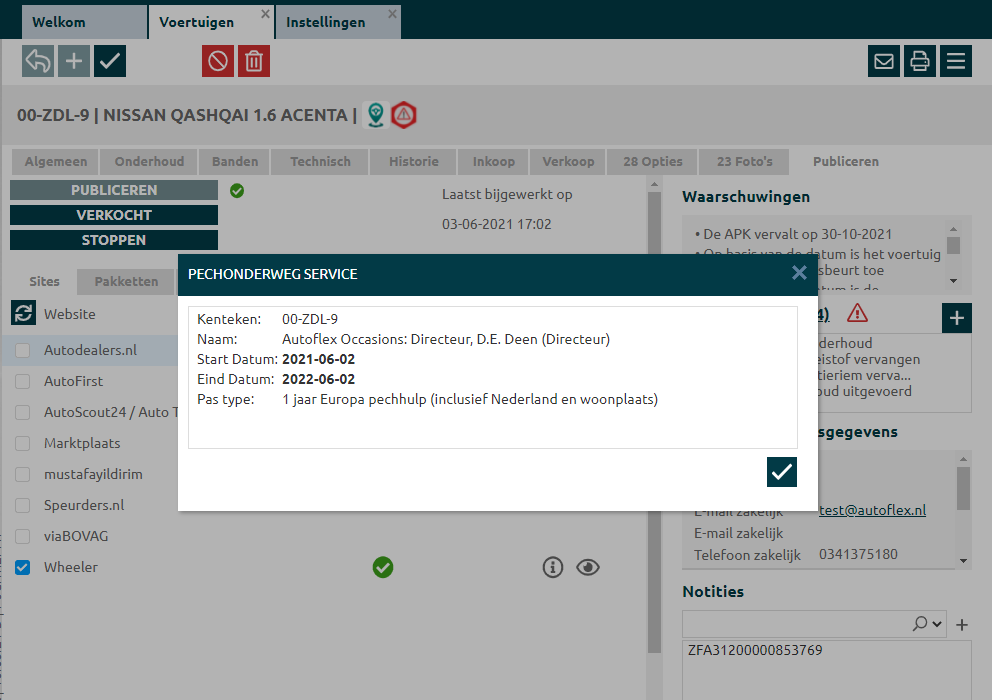Tick the viaBOVAG checkbox

click(23, 537)
